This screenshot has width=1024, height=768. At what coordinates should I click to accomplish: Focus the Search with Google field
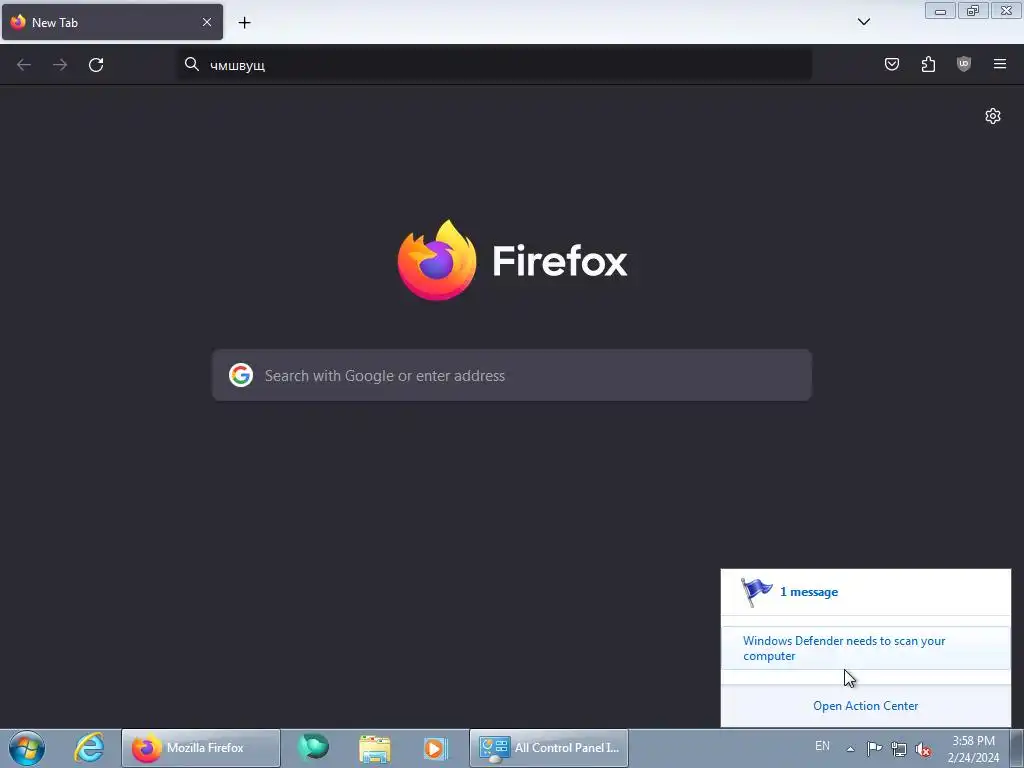[512, 376]
